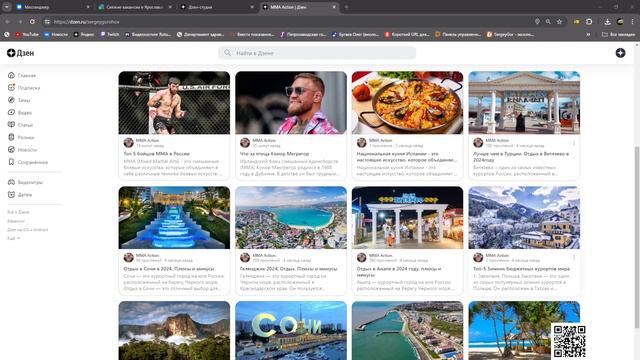This screenshot has width=640, height=360.
Task: Bookmark this page with the star icon
Action: (x=559, y=22)
